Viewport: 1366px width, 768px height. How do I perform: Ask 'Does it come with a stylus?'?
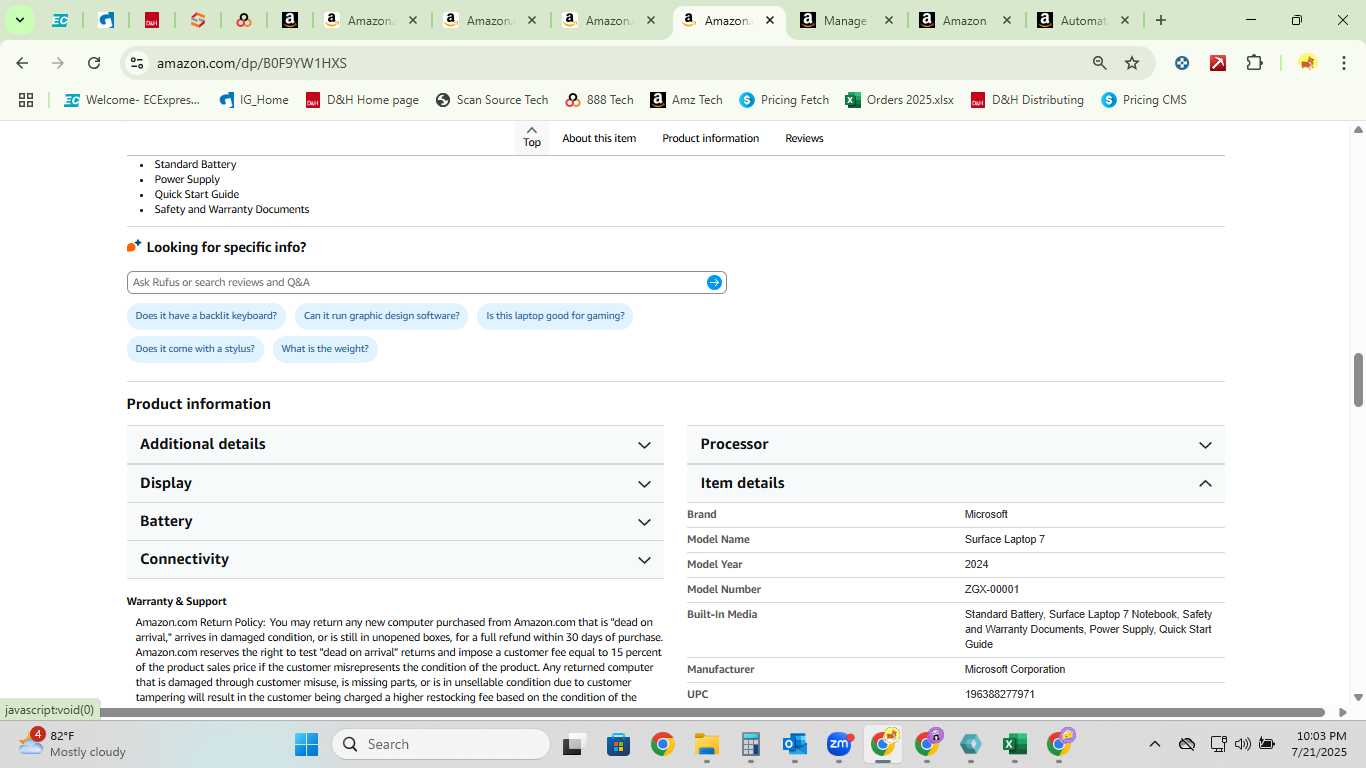pyautogui.click(x=195, y=349)
